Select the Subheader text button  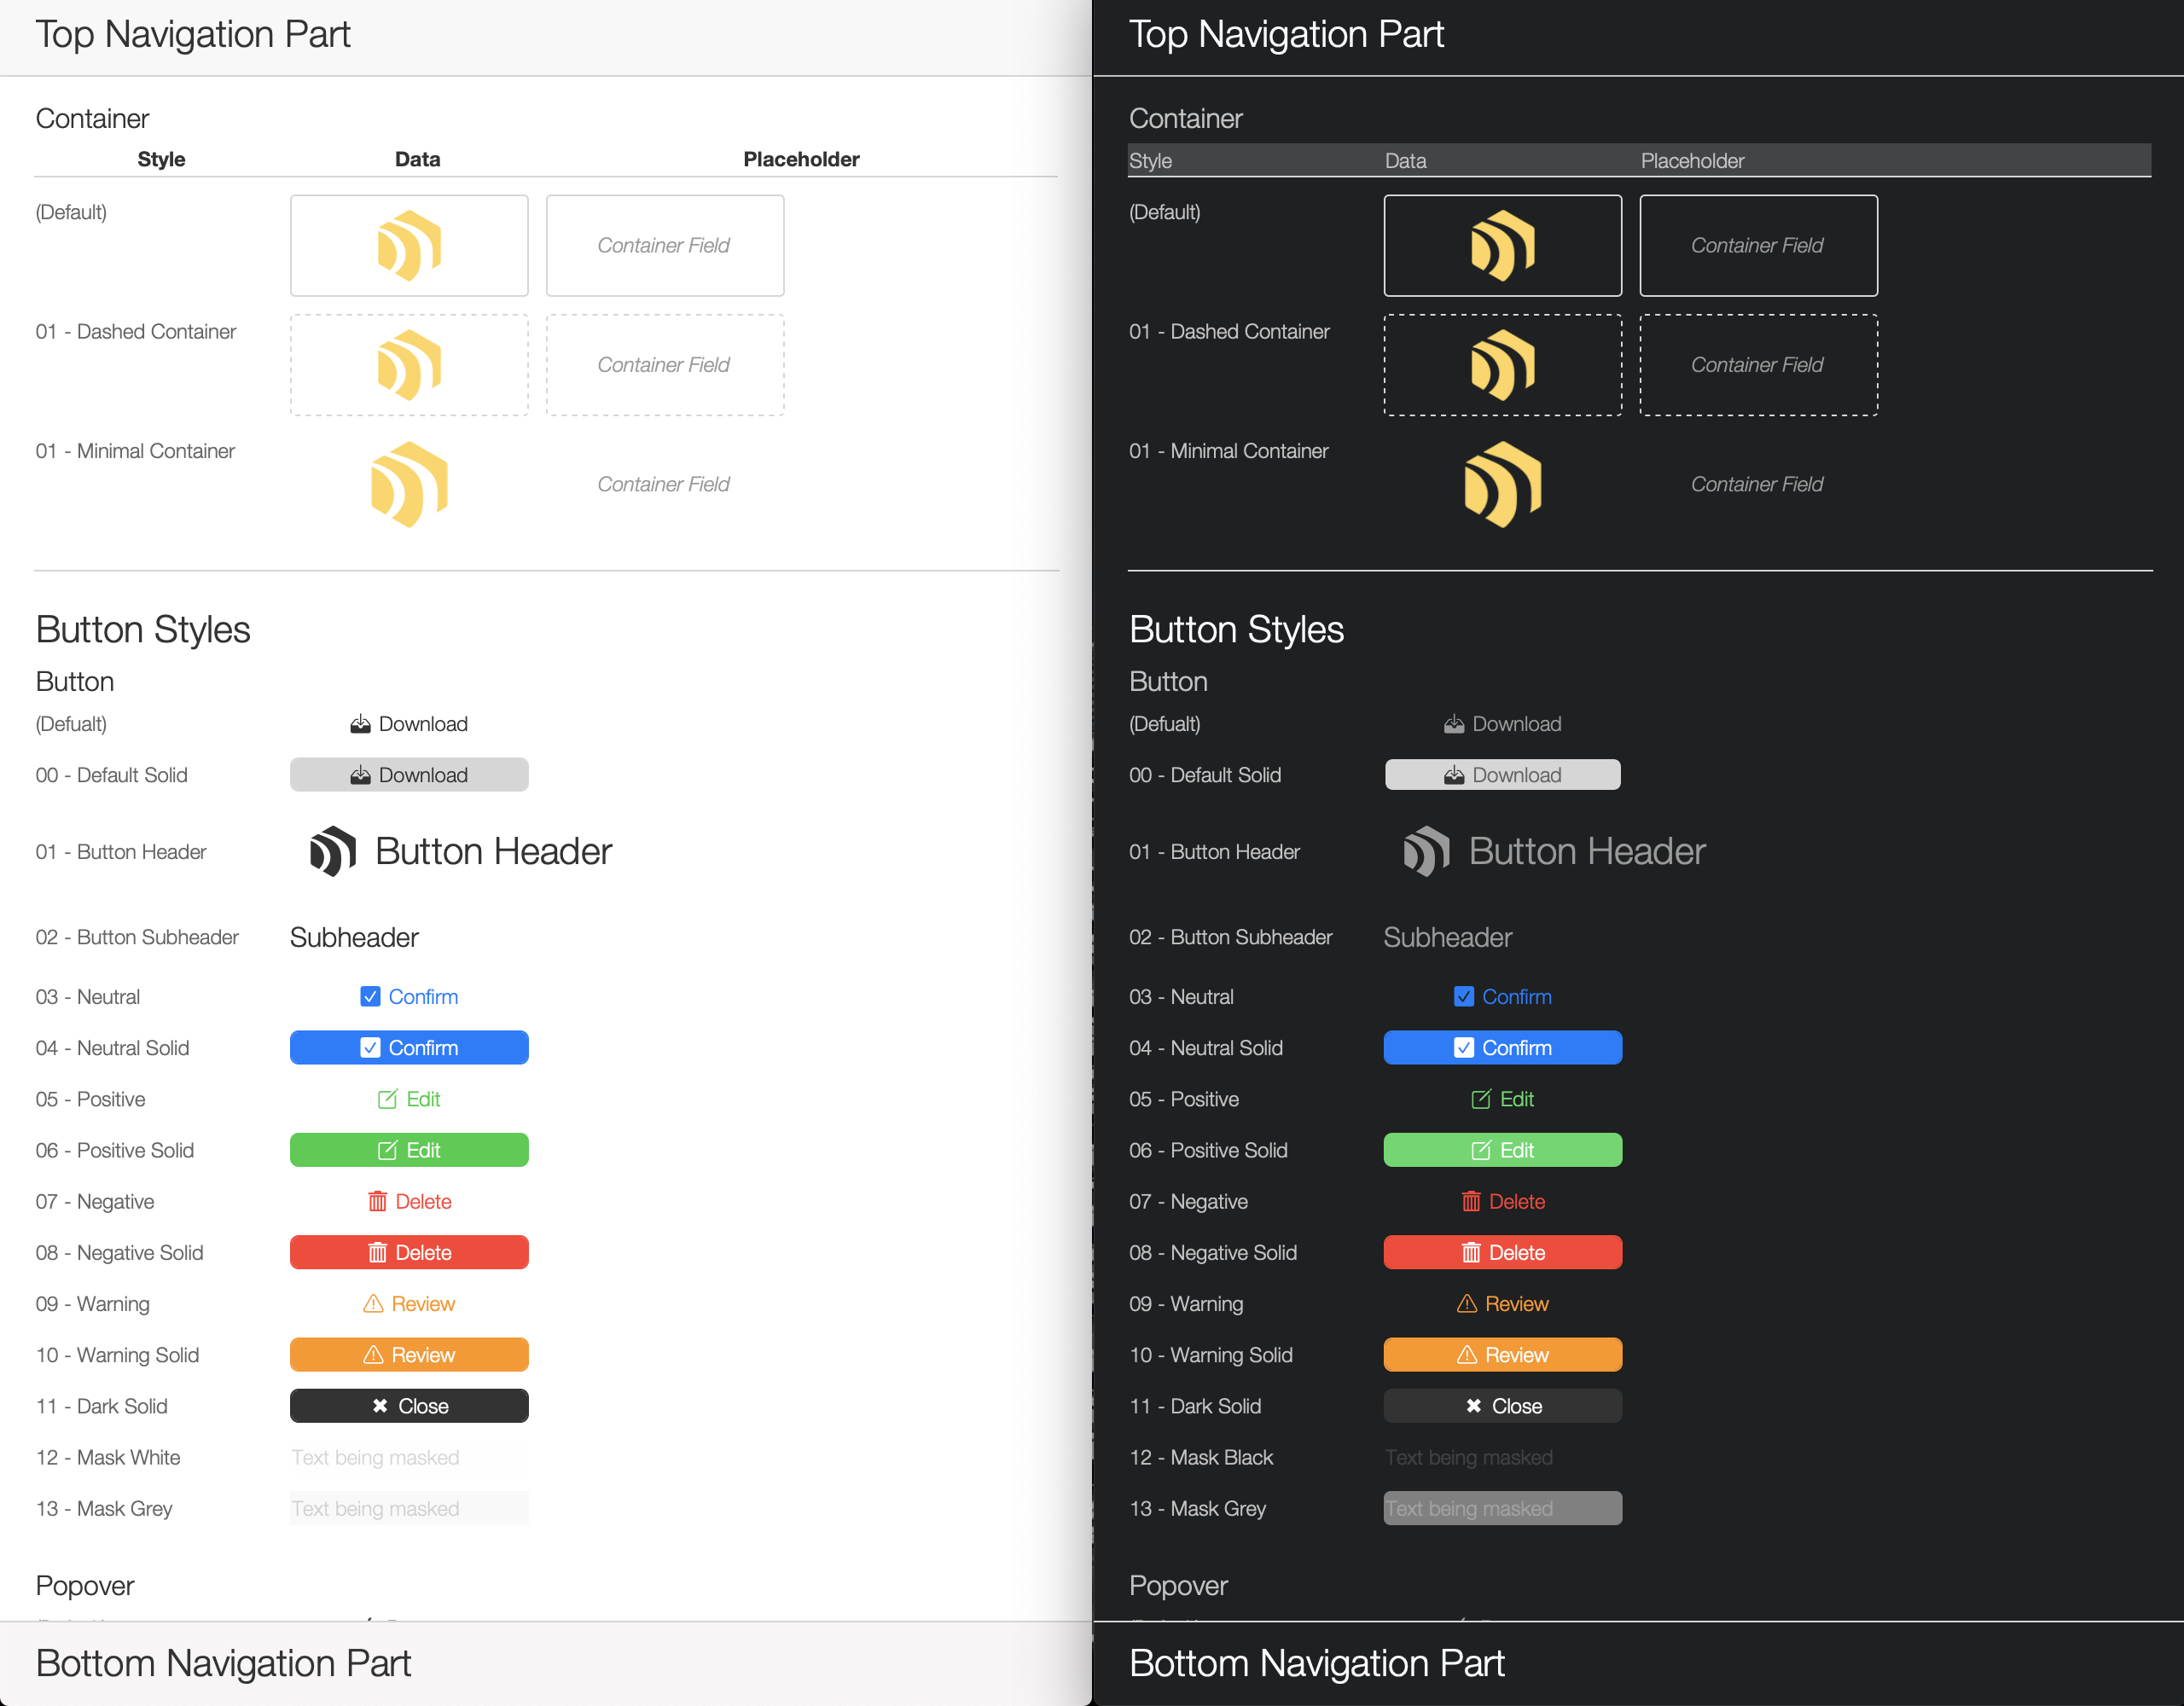pyautogui.click(x=353, y=937)
